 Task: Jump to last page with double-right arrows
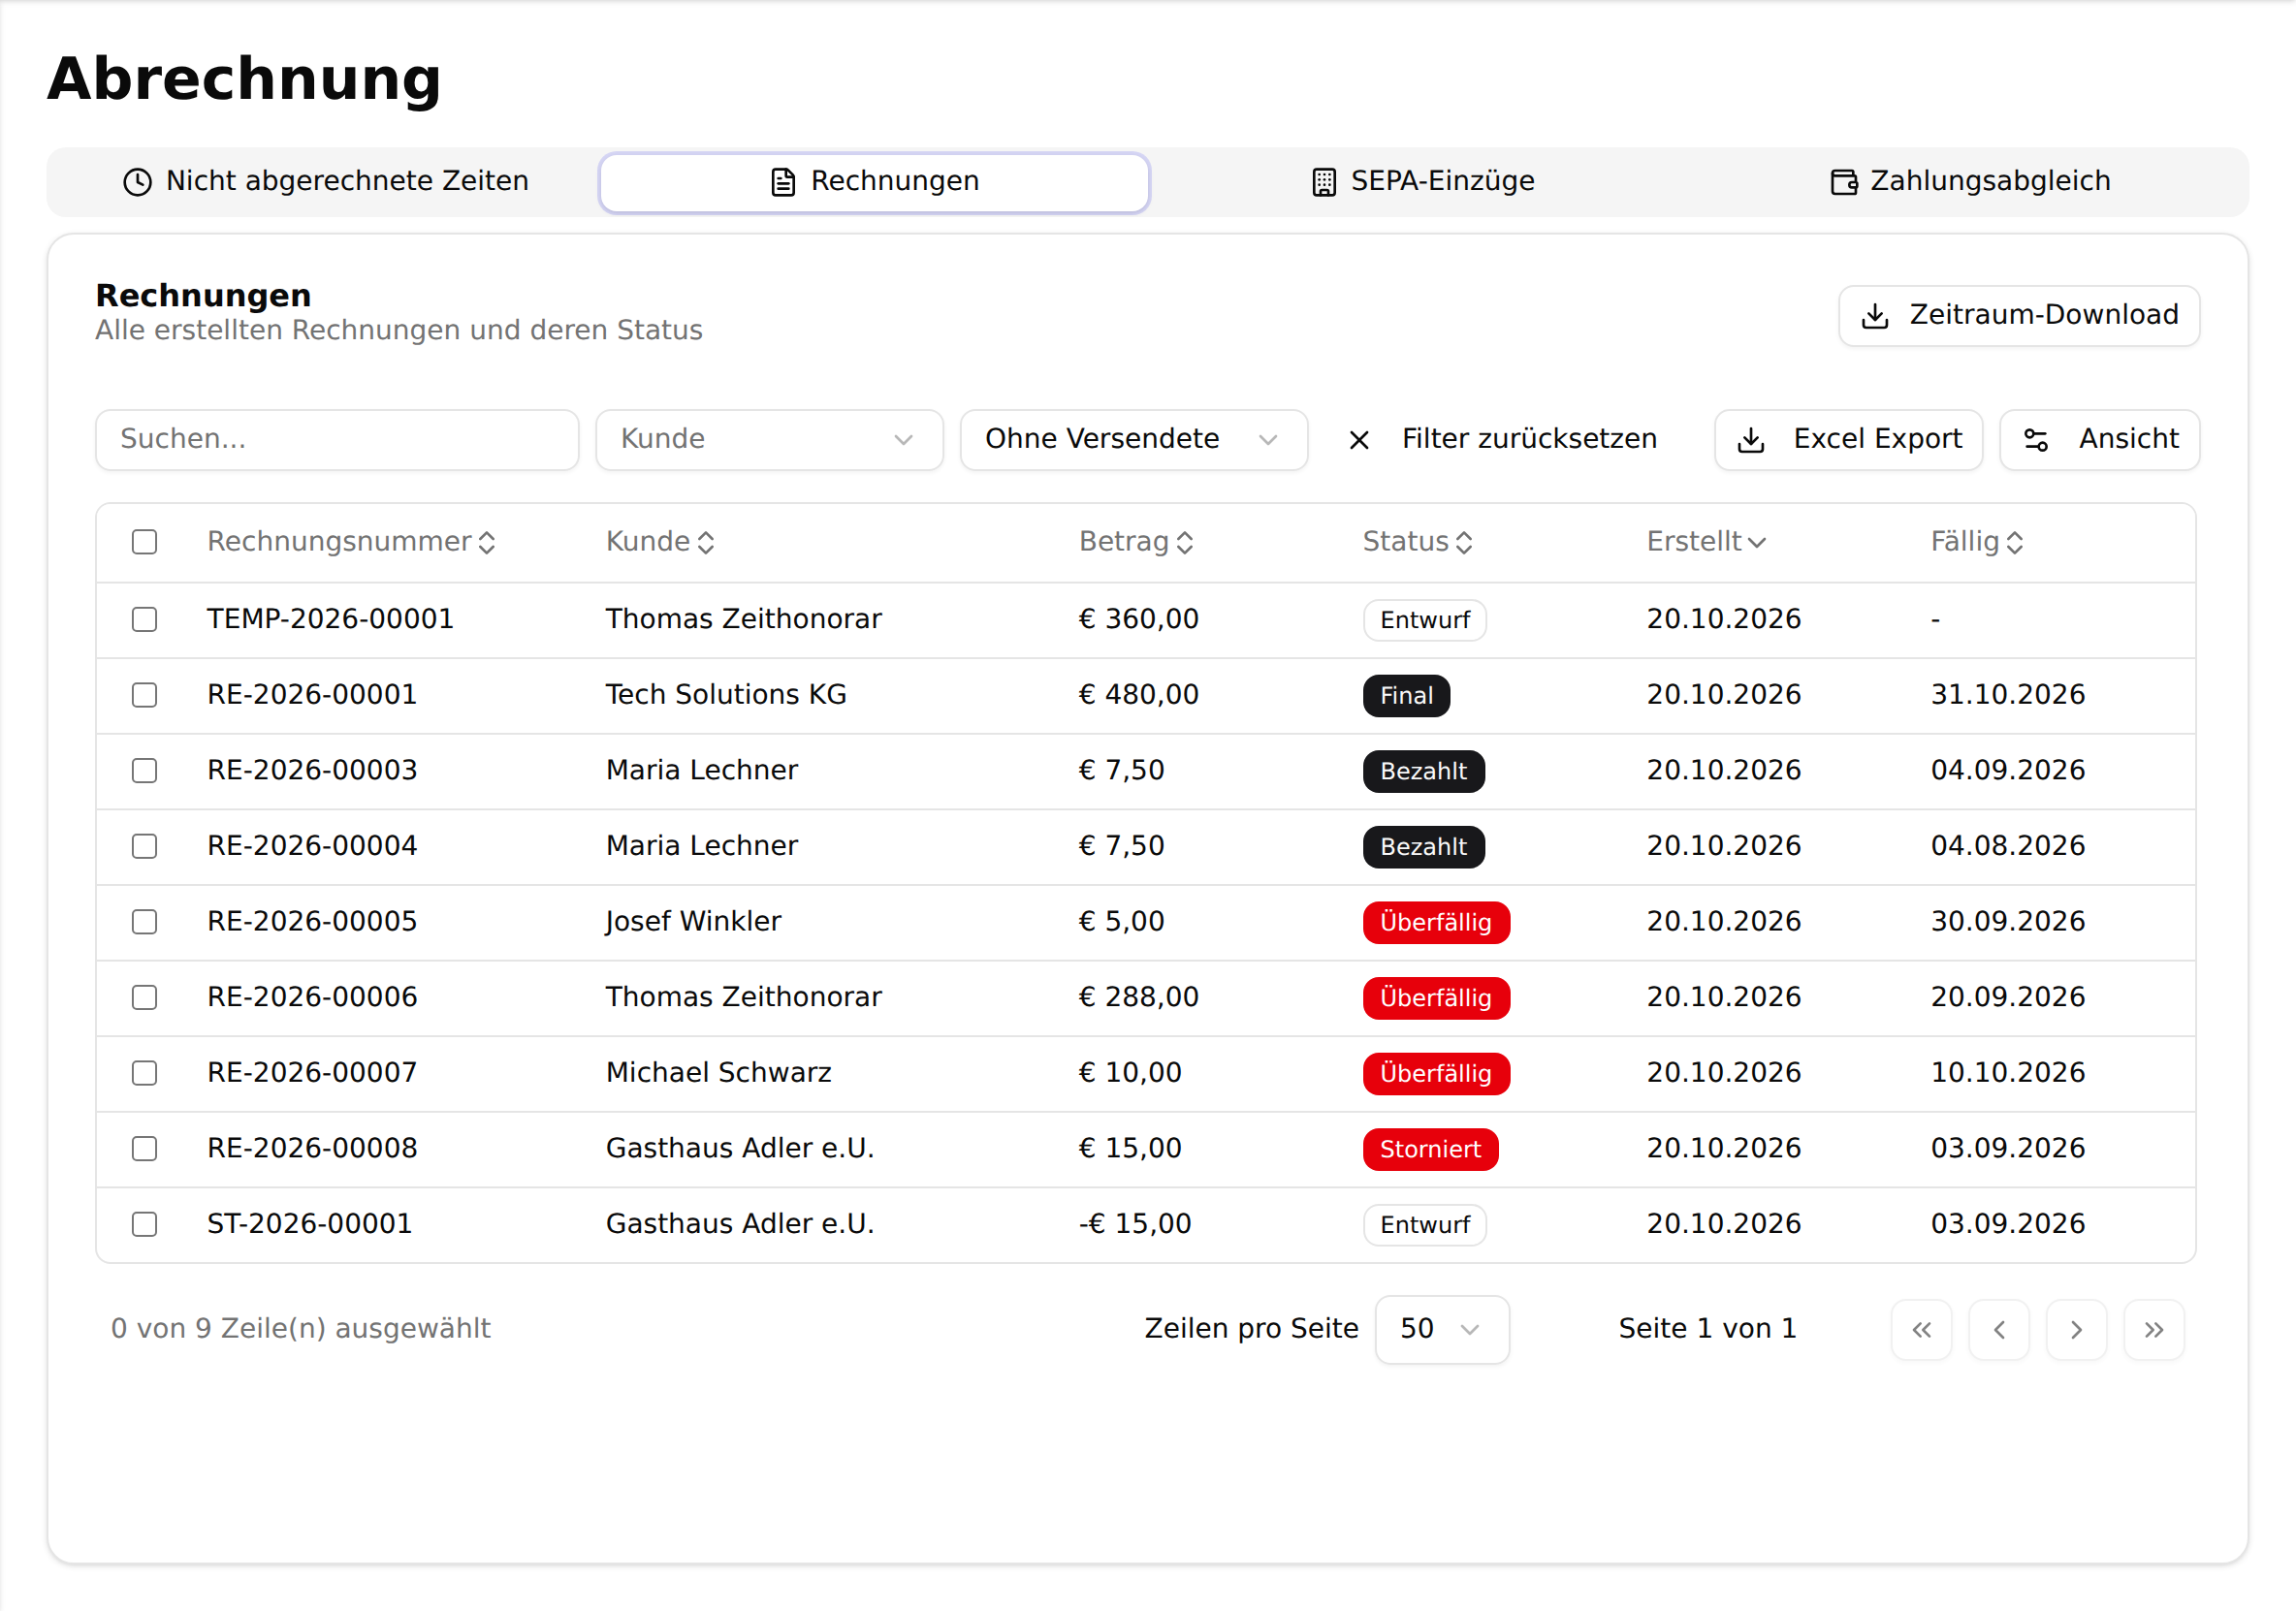tap(2154, 1330)
